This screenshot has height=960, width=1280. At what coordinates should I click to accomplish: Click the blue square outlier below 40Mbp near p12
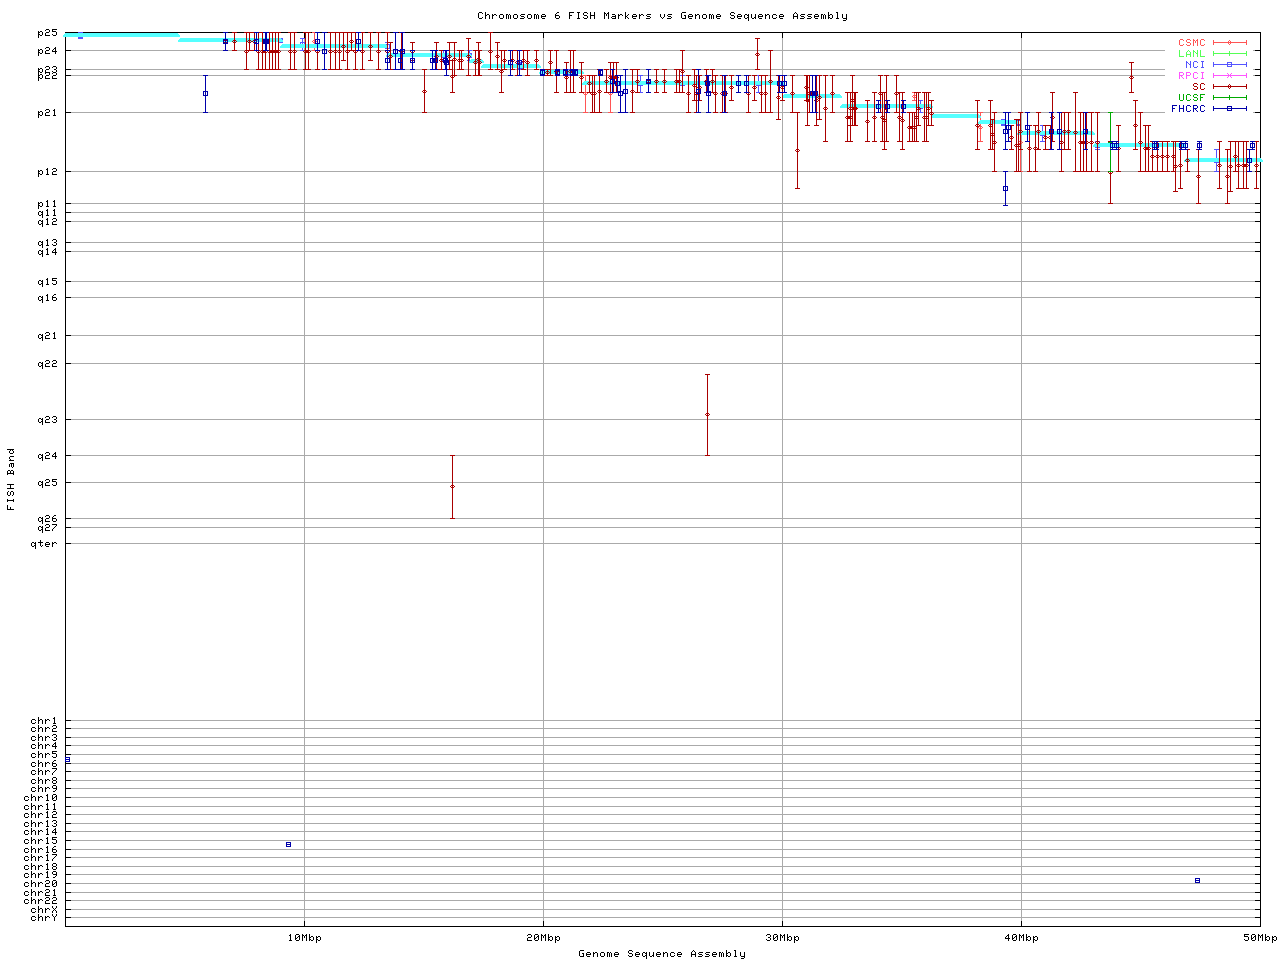(1005, 188)
